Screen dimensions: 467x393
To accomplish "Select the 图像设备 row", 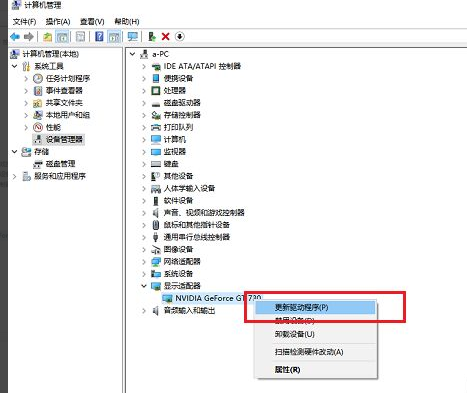I will coord(178,249).
